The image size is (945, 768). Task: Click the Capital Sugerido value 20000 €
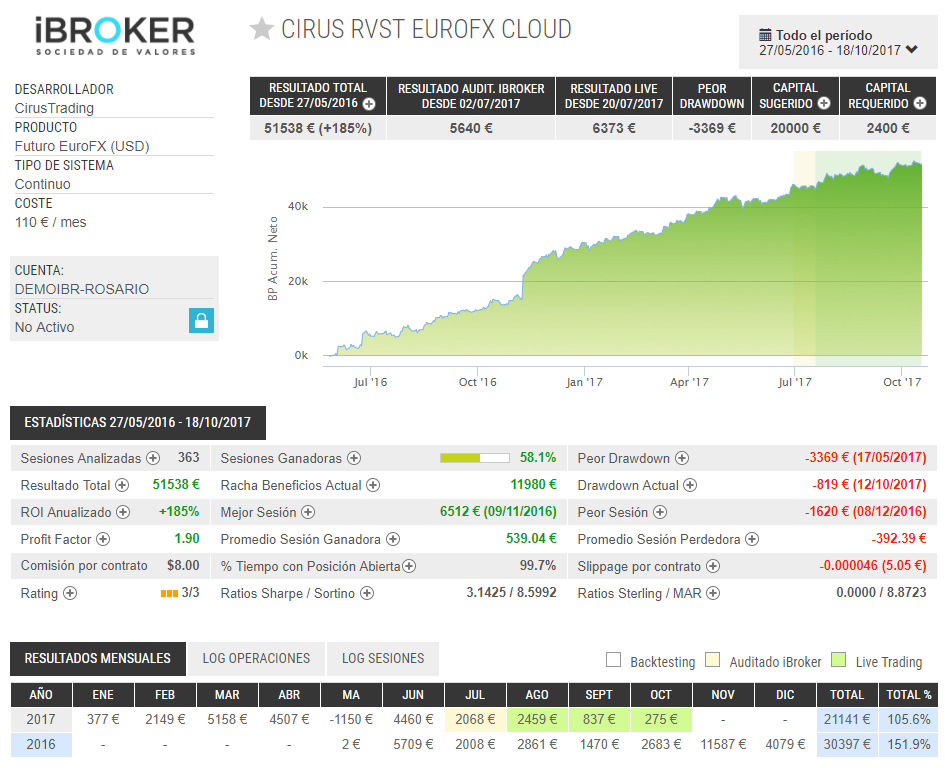click(x=795, y=128)
